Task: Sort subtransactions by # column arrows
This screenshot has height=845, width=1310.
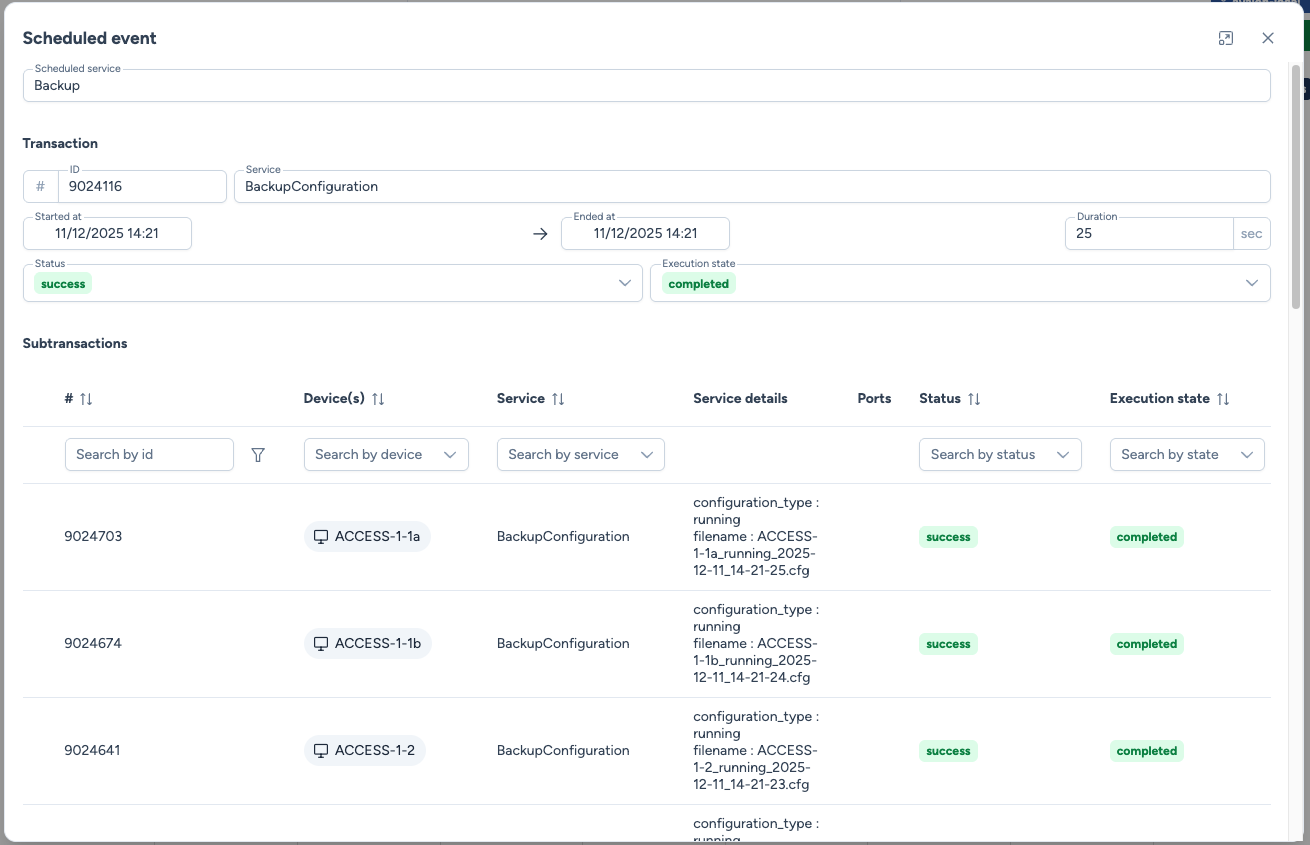Action: click(86, 399)
